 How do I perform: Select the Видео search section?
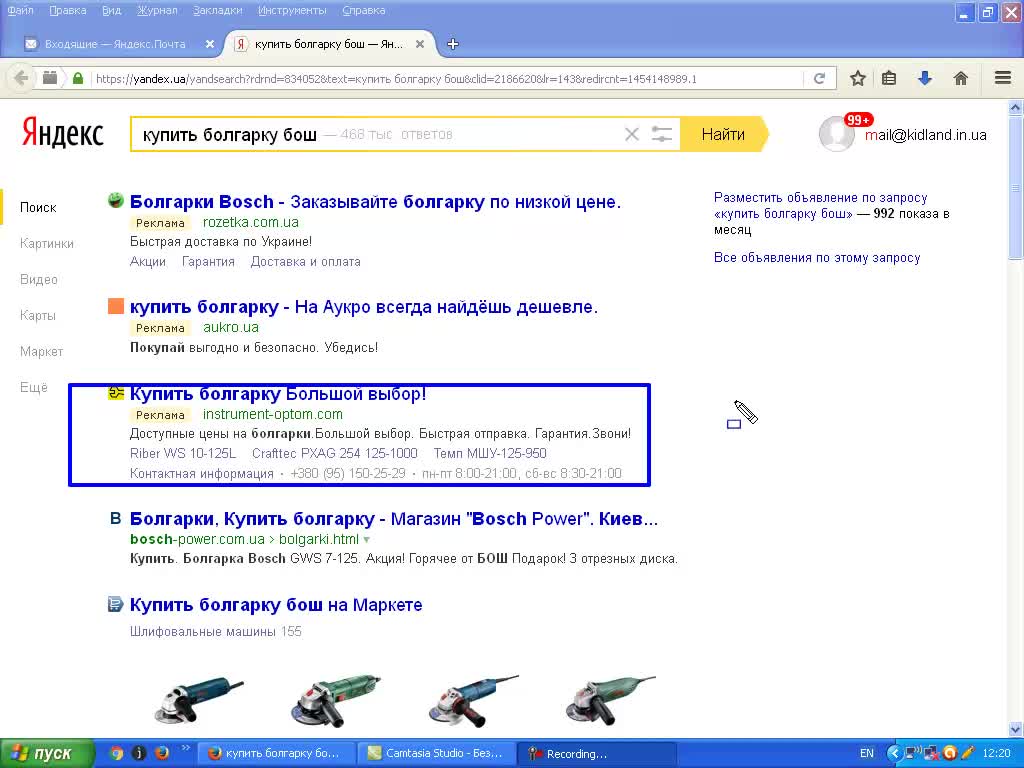click(x=39, y=280)
